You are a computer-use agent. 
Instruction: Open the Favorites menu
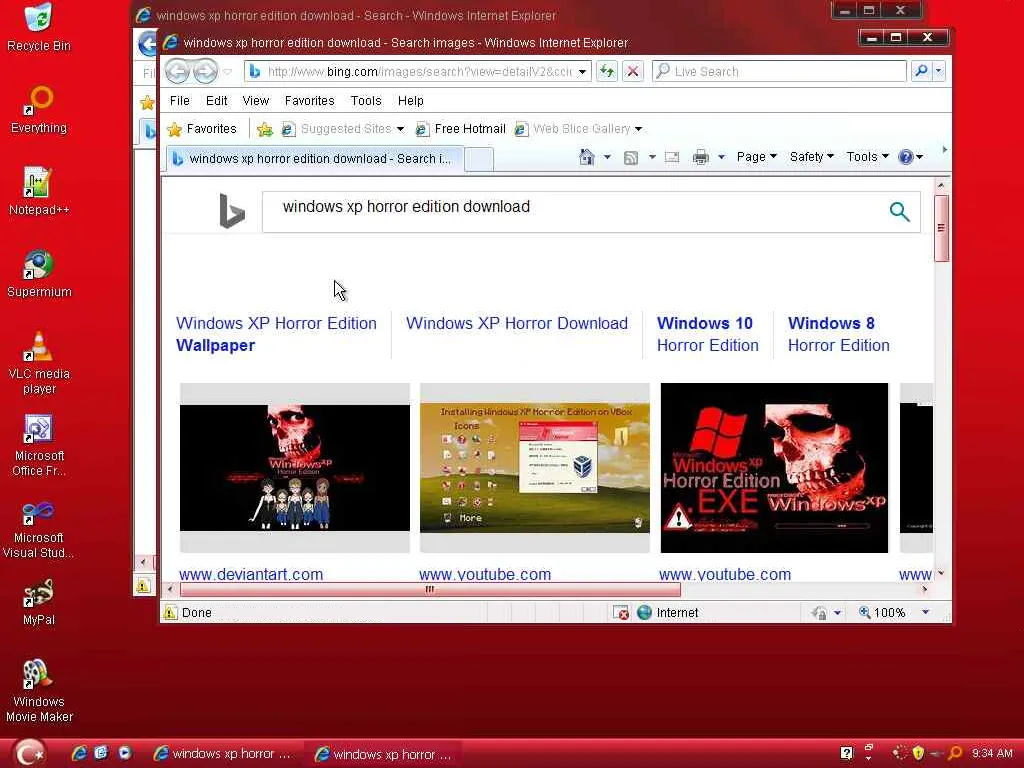(310, 101)
